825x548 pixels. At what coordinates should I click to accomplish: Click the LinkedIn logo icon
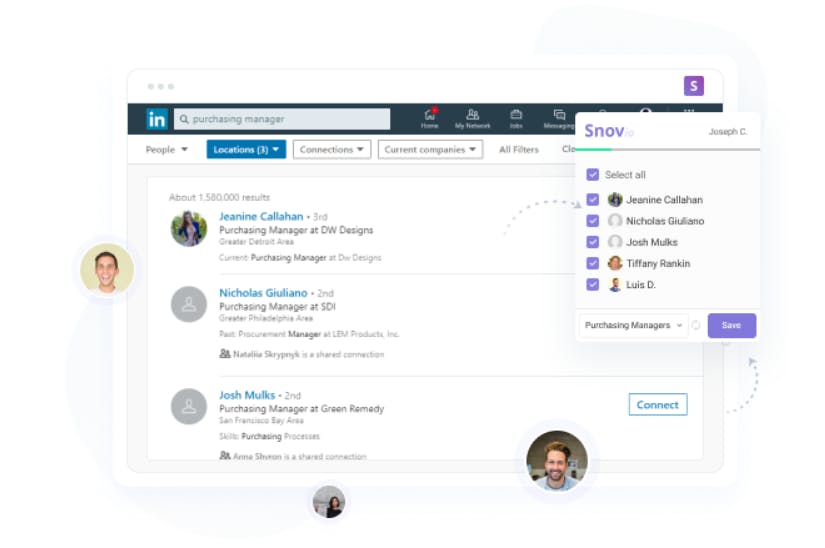tap(157, 119)
